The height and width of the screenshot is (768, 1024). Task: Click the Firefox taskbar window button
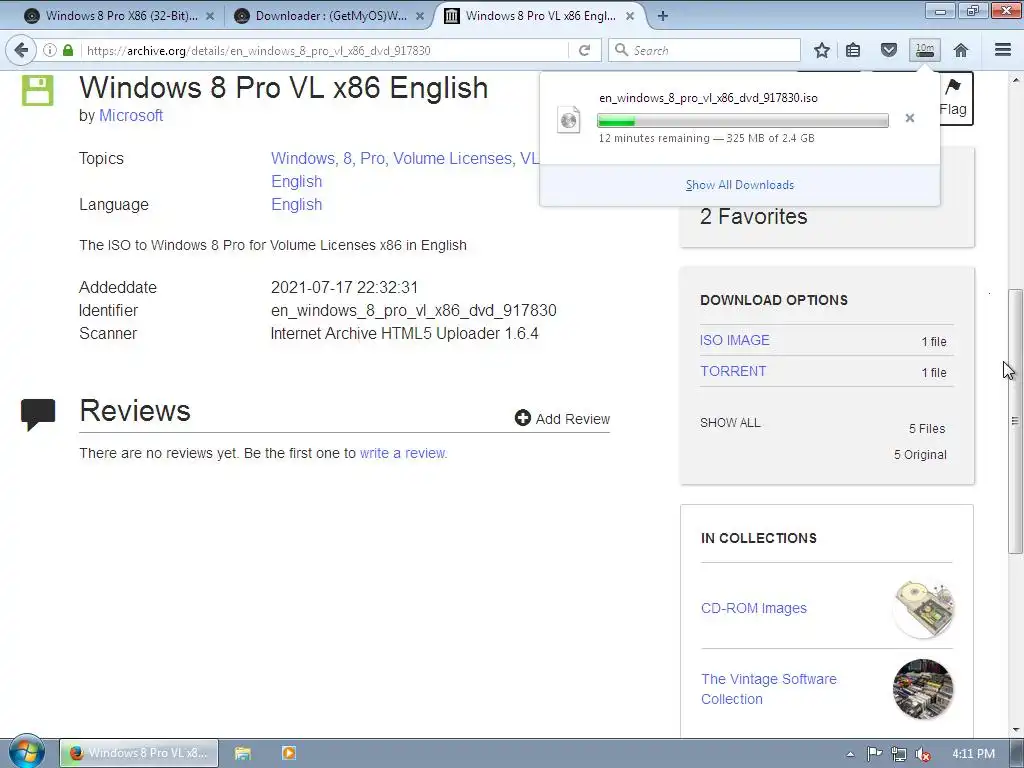(139, 753)
